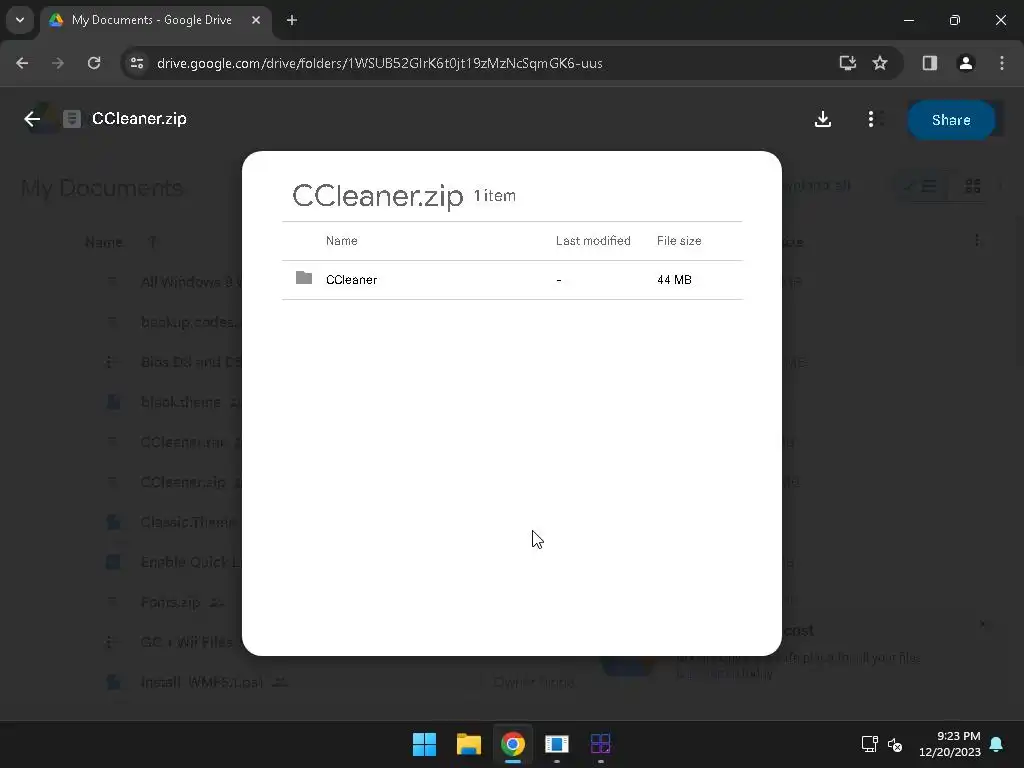Click the Chrome taskbar icon
Image resolution: width=1024 pixels, height=768 pixels.
click(513, 744)
